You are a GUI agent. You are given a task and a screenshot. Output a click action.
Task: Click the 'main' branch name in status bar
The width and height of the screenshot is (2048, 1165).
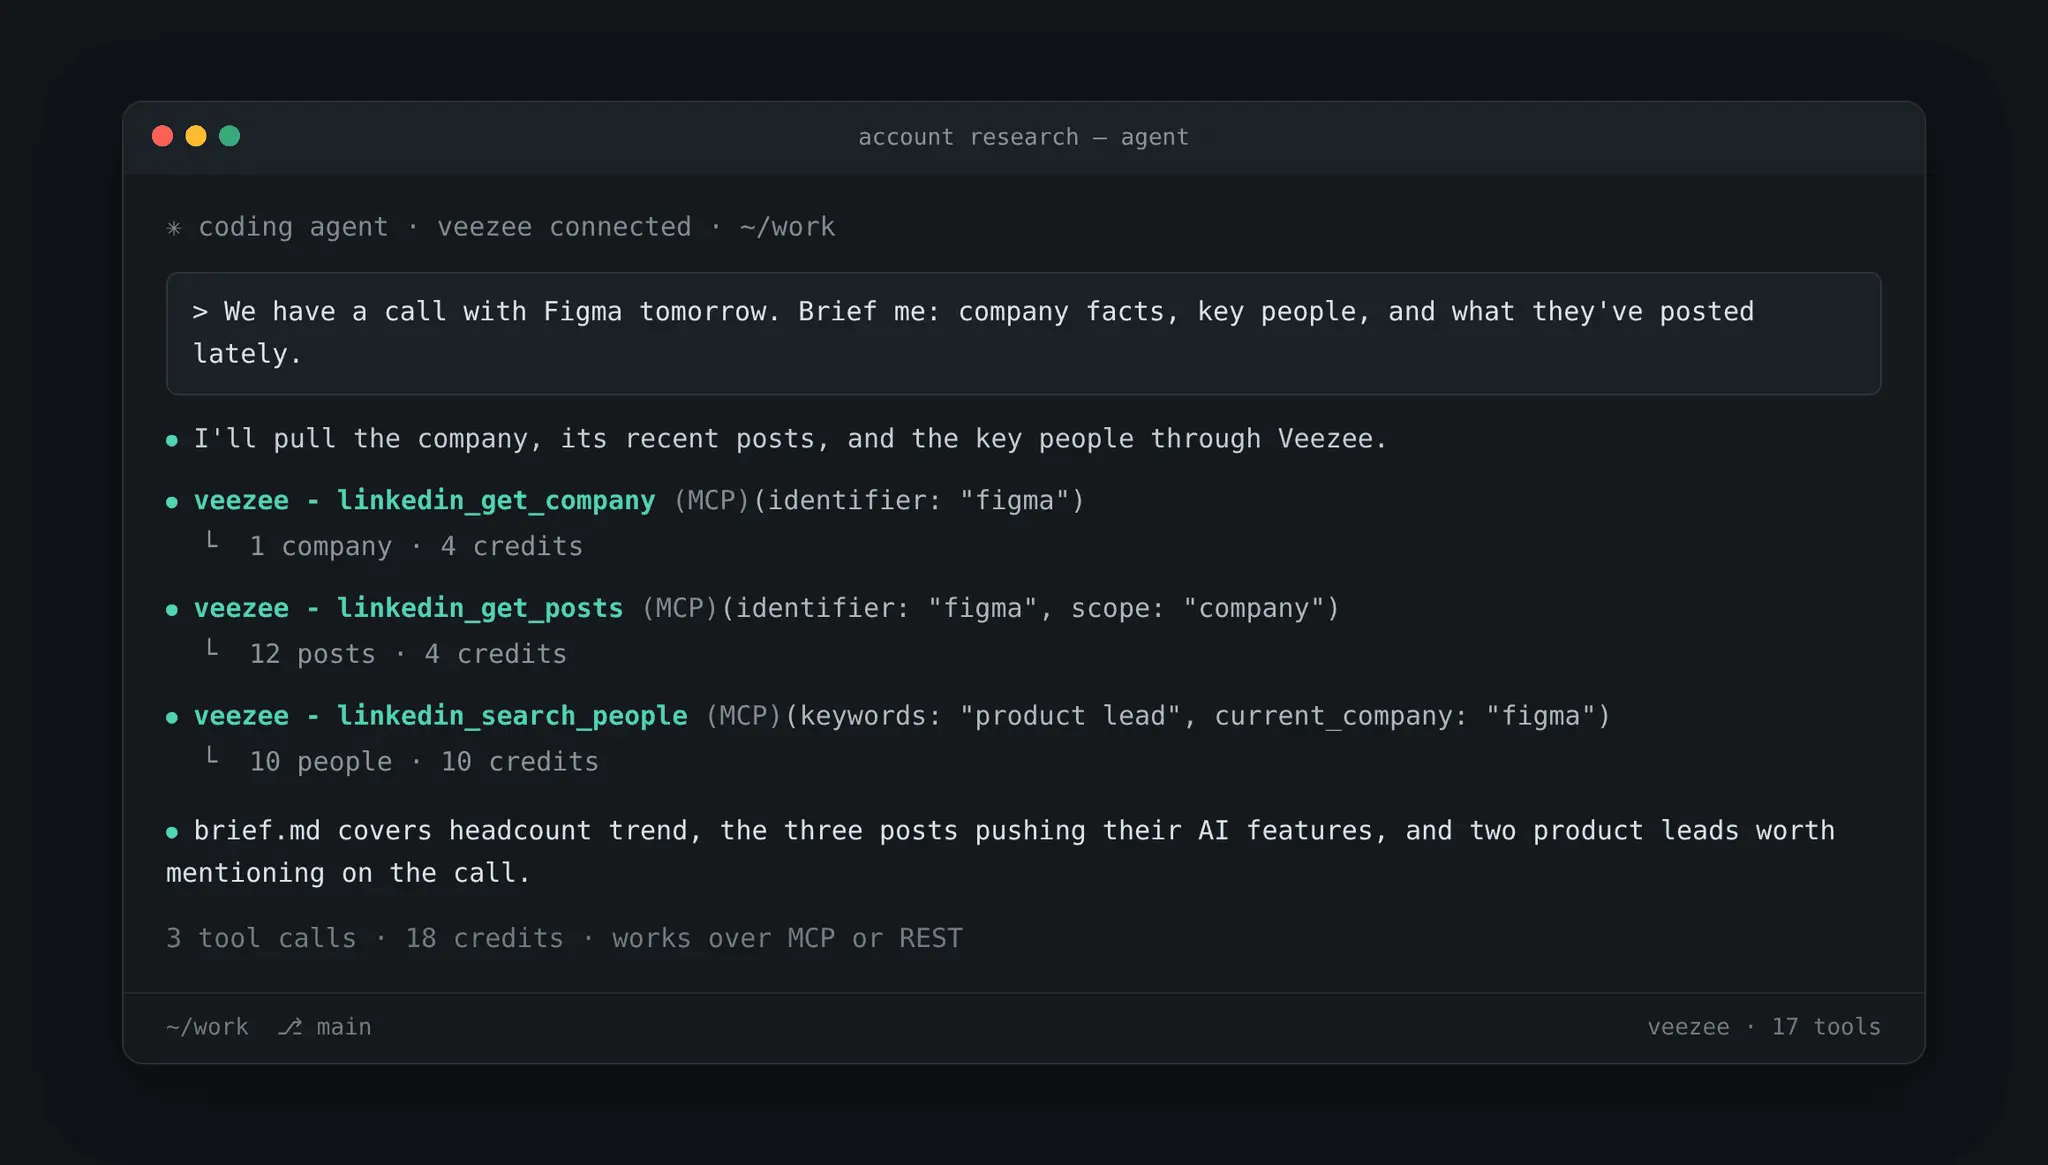(x=344, y=1027)
